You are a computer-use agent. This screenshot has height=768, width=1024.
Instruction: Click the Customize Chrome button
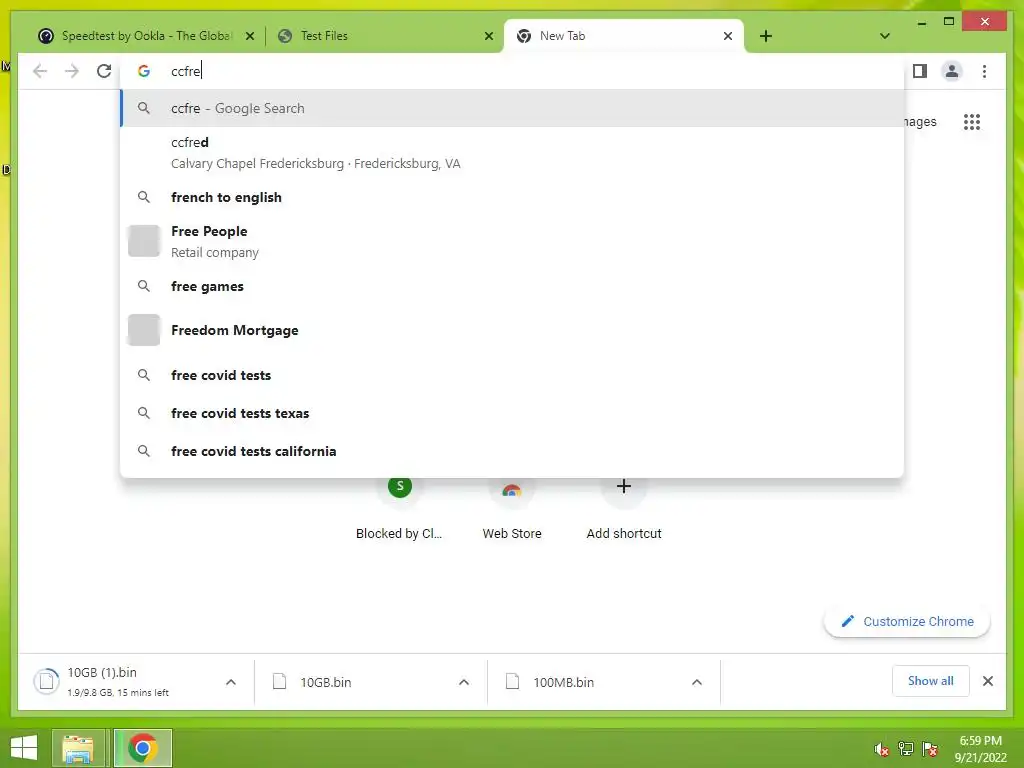pyautogui.click(x=907, y=621)
